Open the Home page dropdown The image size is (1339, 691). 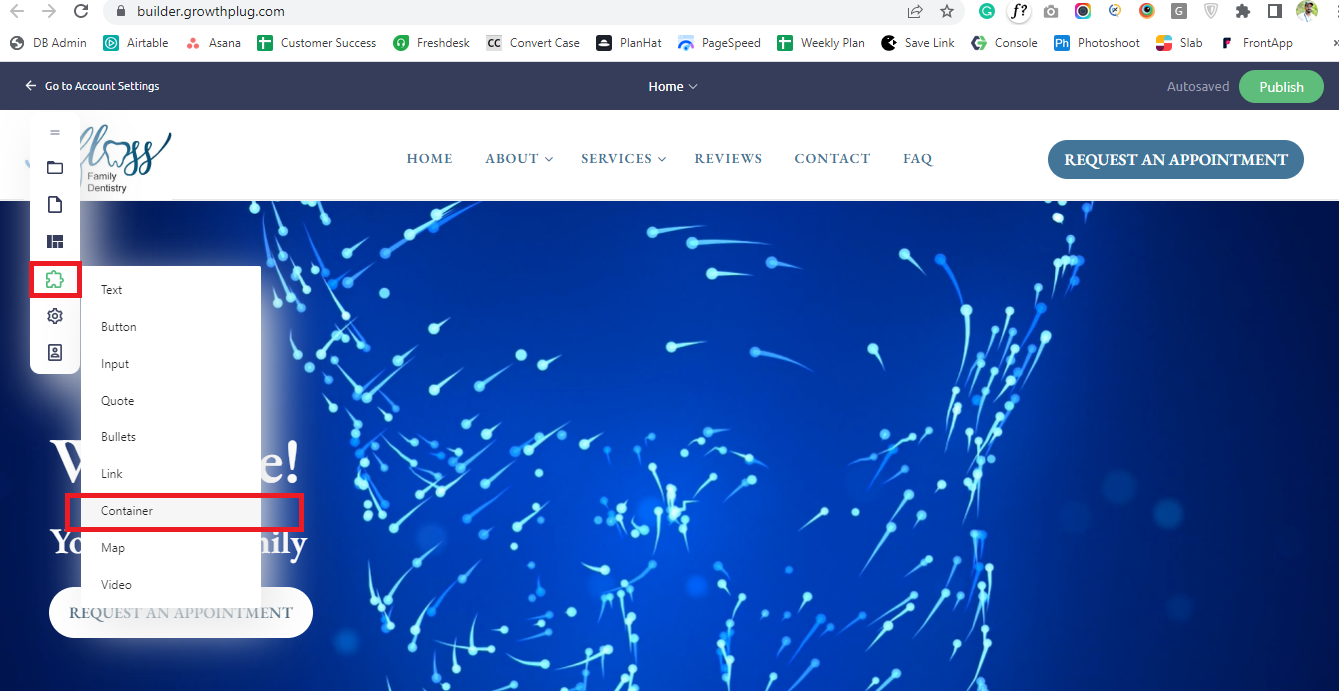pos(672,86)
